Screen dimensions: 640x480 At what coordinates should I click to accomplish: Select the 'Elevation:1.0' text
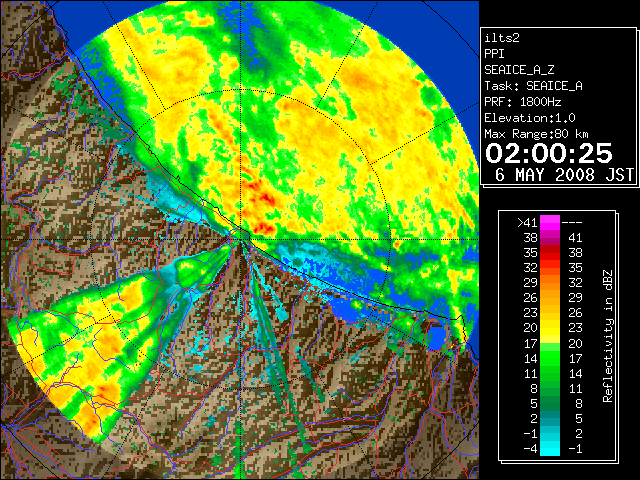[530, 118]
